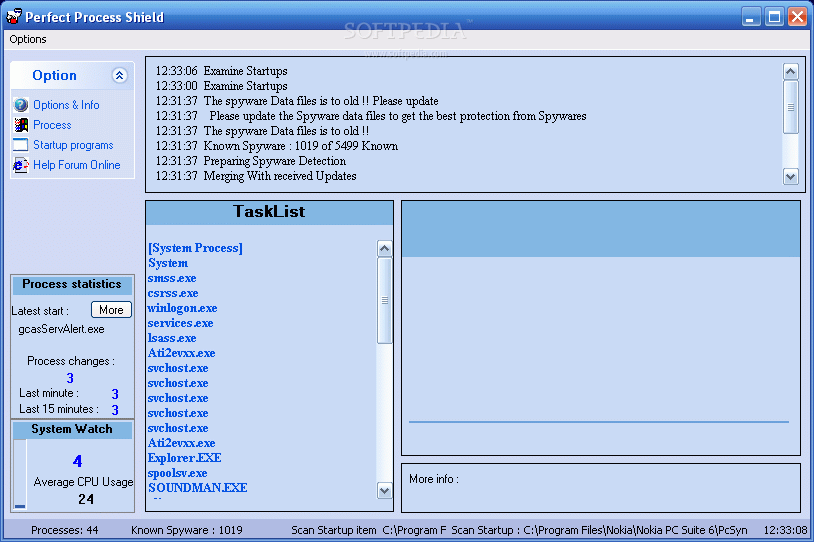
Task: Click the 12:33:08 clock in status bar
Action: pyautogui.click(x=785, y=530)
